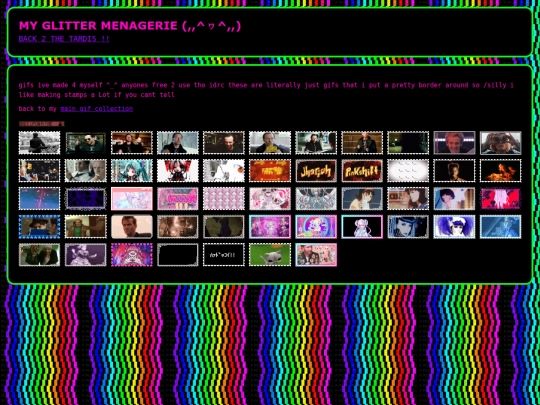Screen dimensions: 540x405
Task: Open the bald man by wooden wall stamp
Action: (x=362, y=143)
